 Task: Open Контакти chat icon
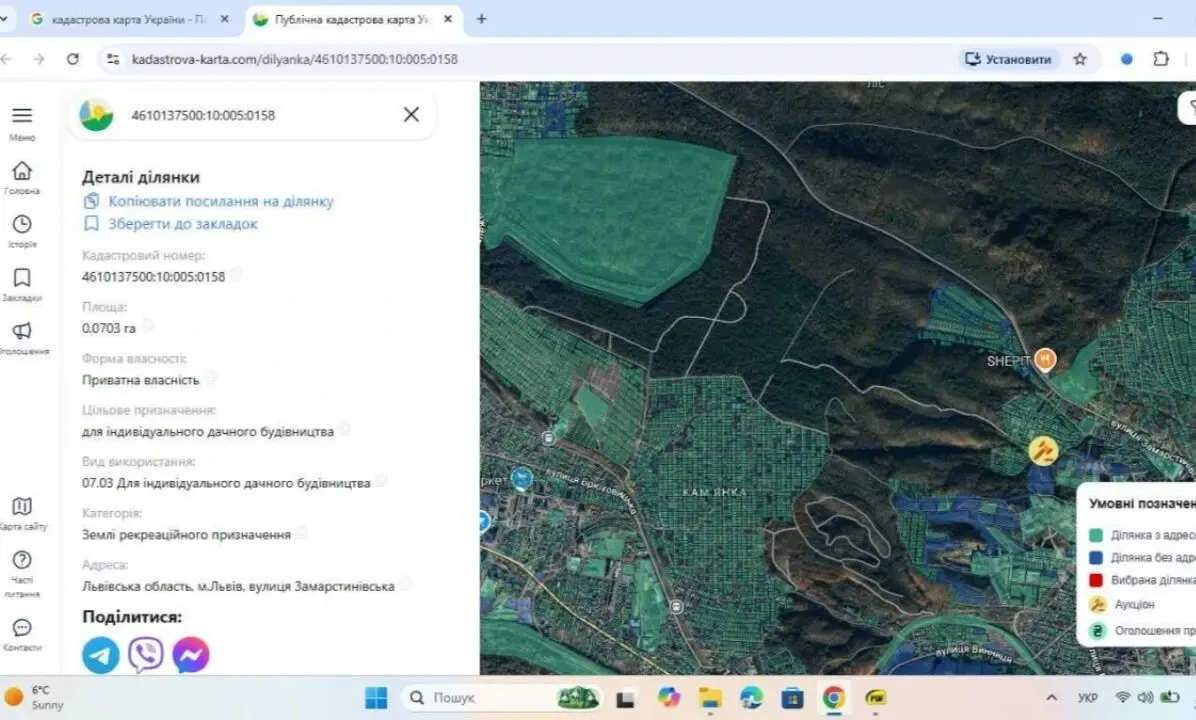(22, 628)
